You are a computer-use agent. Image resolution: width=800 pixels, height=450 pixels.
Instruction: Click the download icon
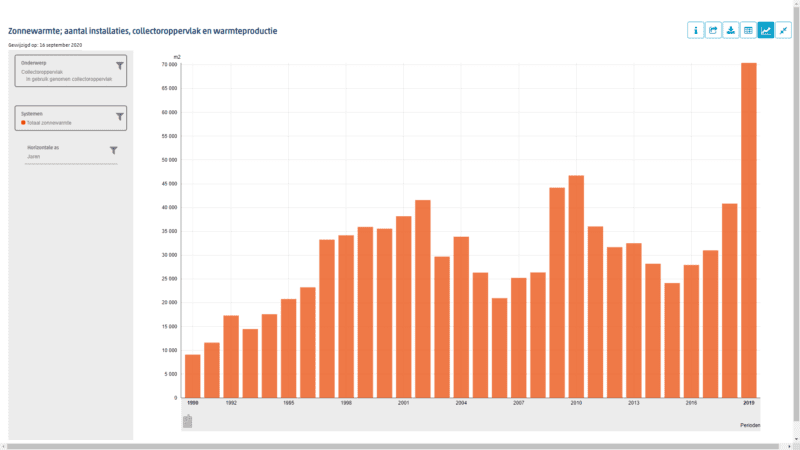(x=731, y=30)
